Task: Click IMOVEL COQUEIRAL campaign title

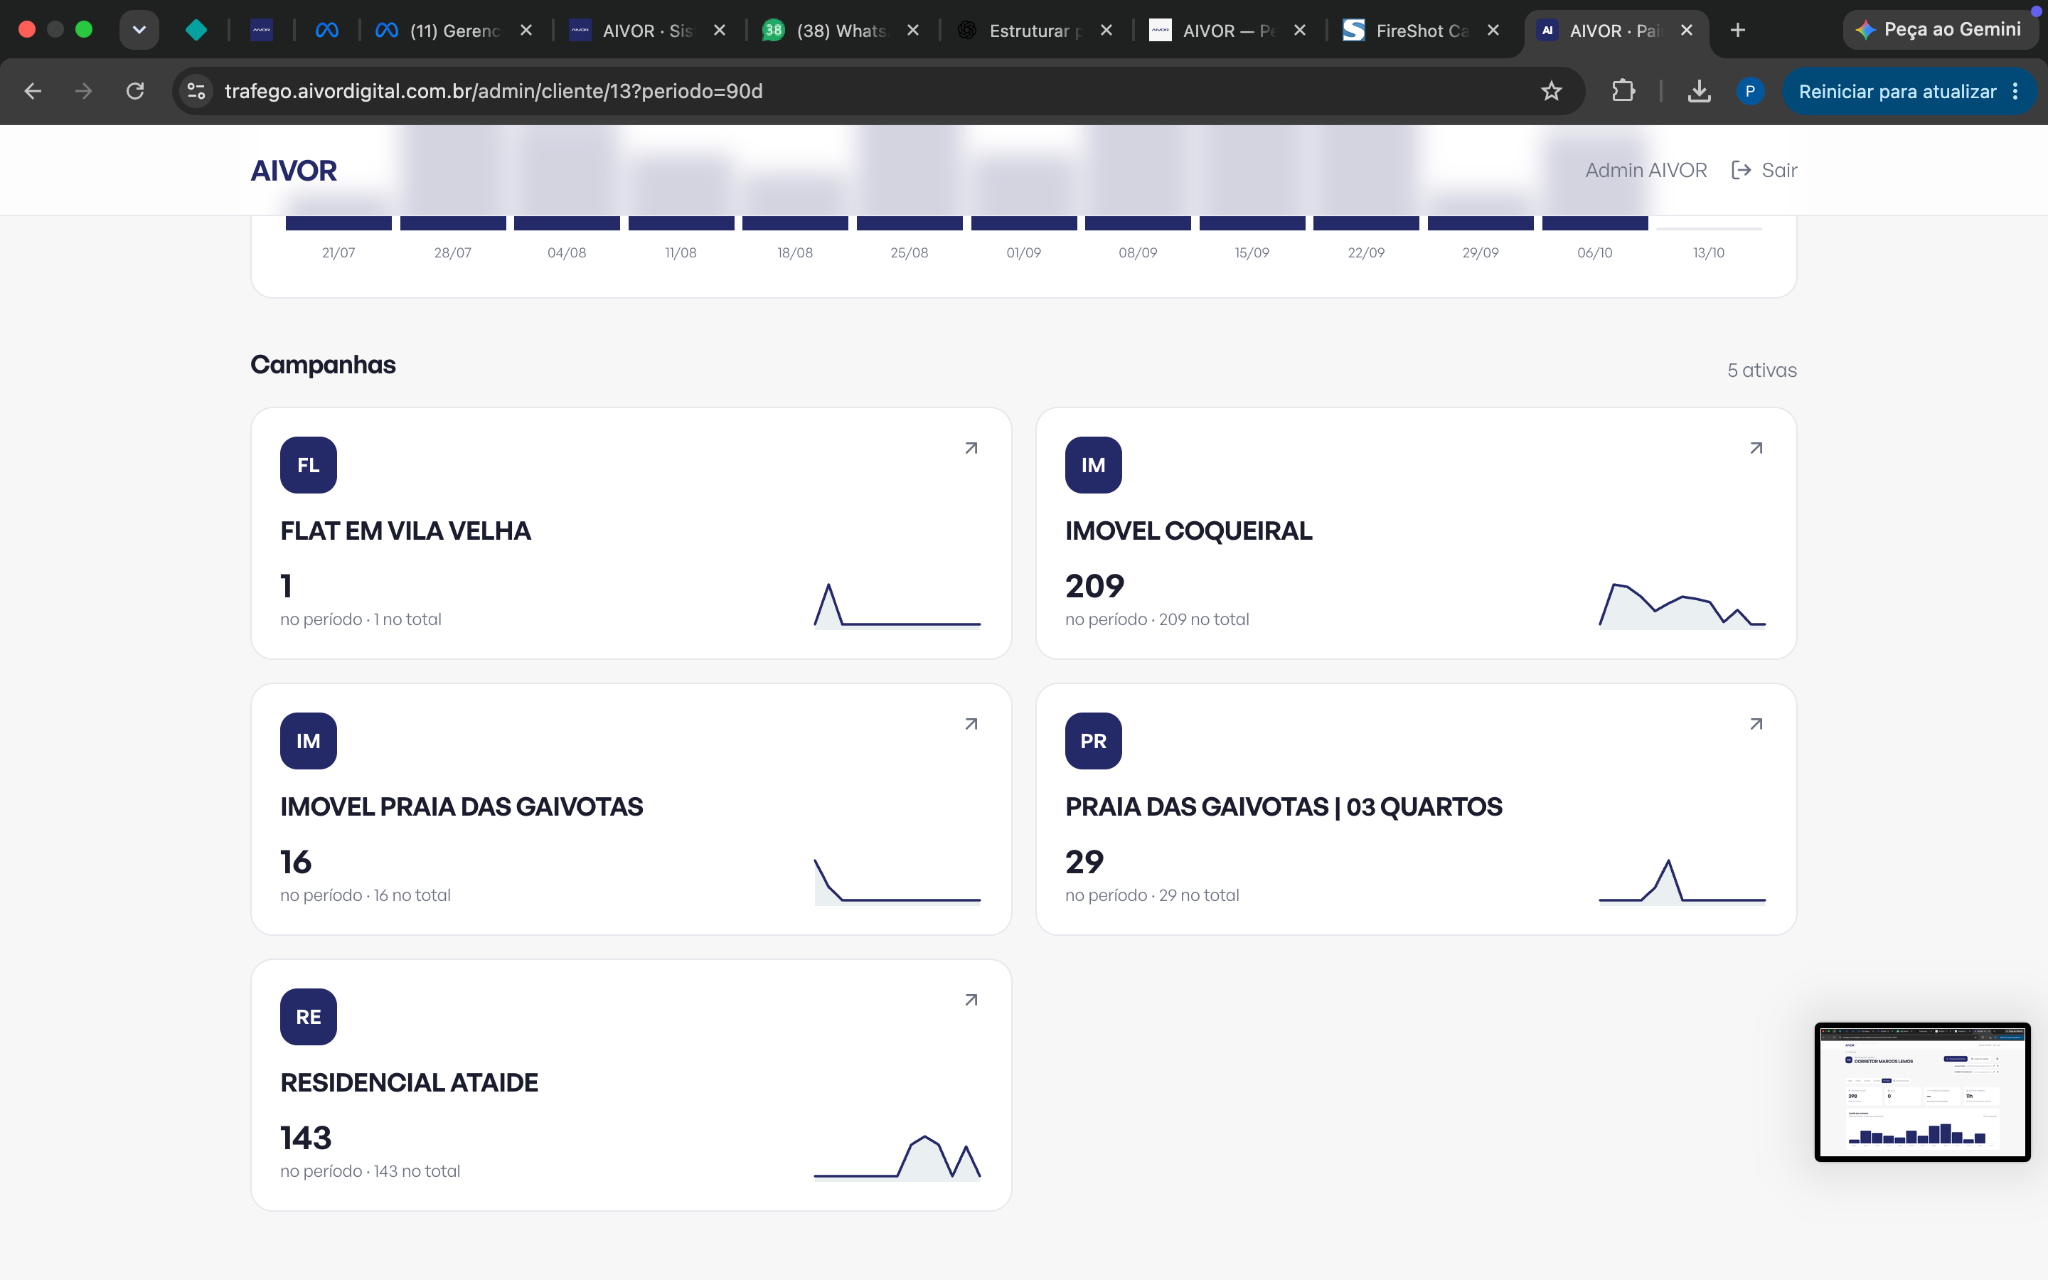Action: coord(1188,531)
